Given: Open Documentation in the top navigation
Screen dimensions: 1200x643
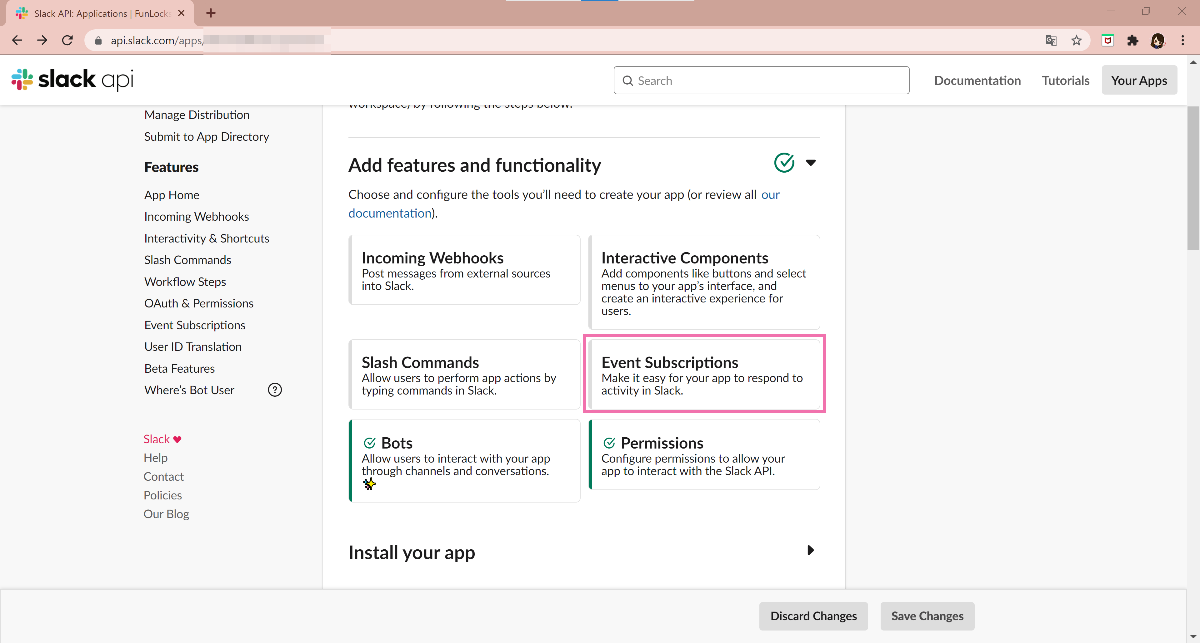Looking at the screenshot, I should pyautogui.click(x=977, y=81).
